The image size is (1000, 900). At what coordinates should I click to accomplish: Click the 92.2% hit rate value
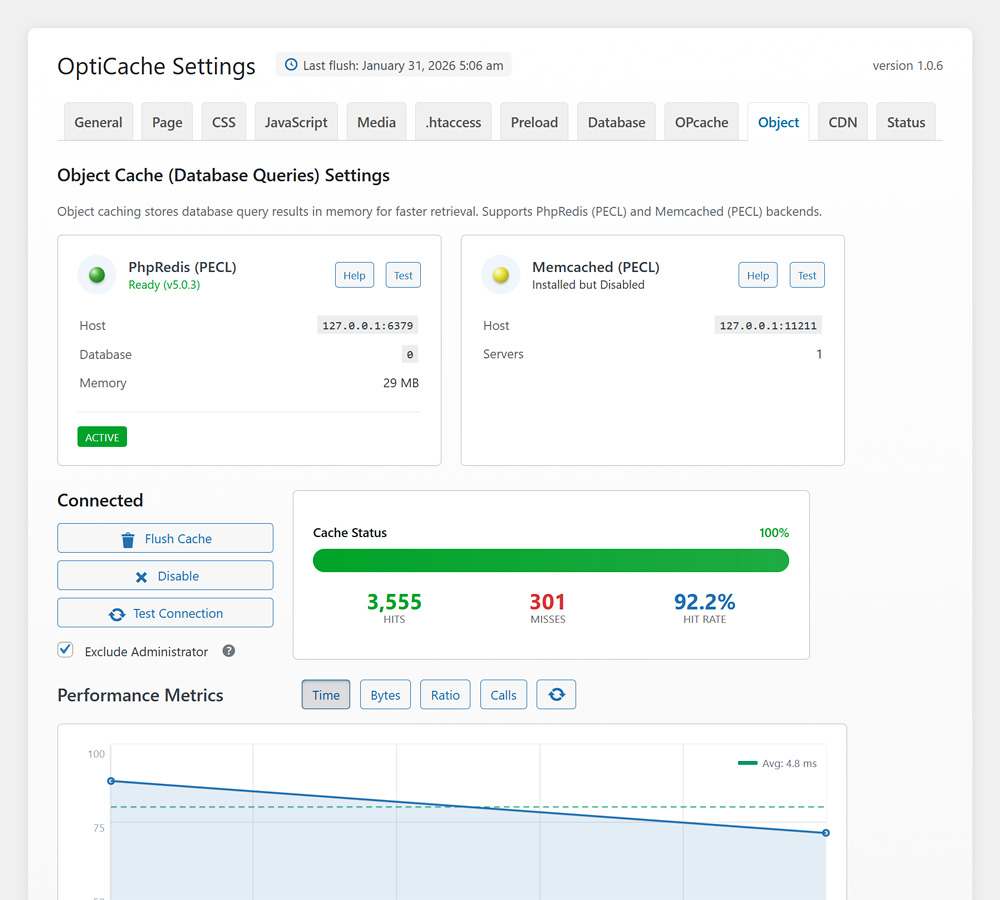pyautogui.click(x=705, y=601)
